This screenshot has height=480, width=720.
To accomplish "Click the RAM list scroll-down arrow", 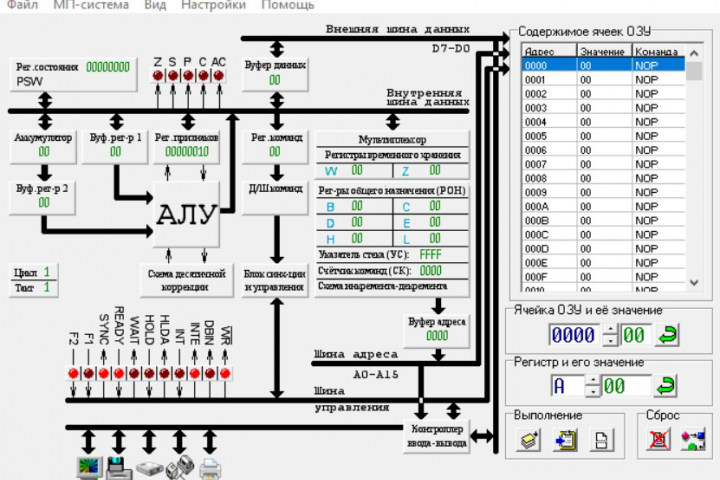I will [x=694, y=283].
